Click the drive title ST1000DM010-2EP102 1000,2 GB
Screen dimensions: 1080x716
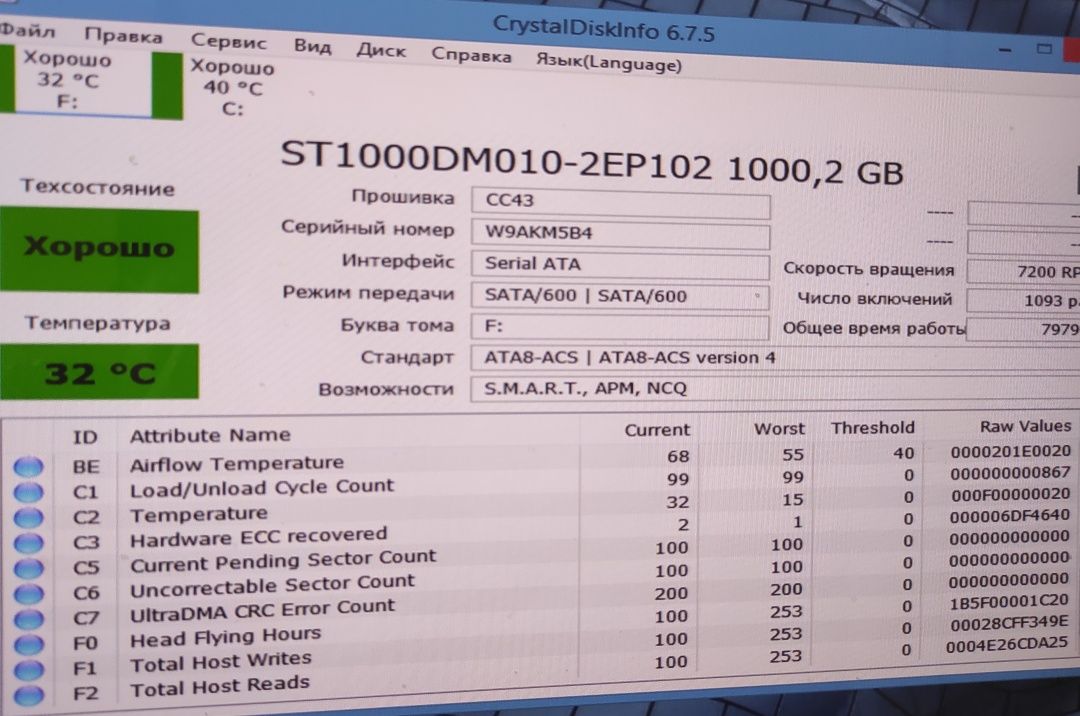(592, 162)
